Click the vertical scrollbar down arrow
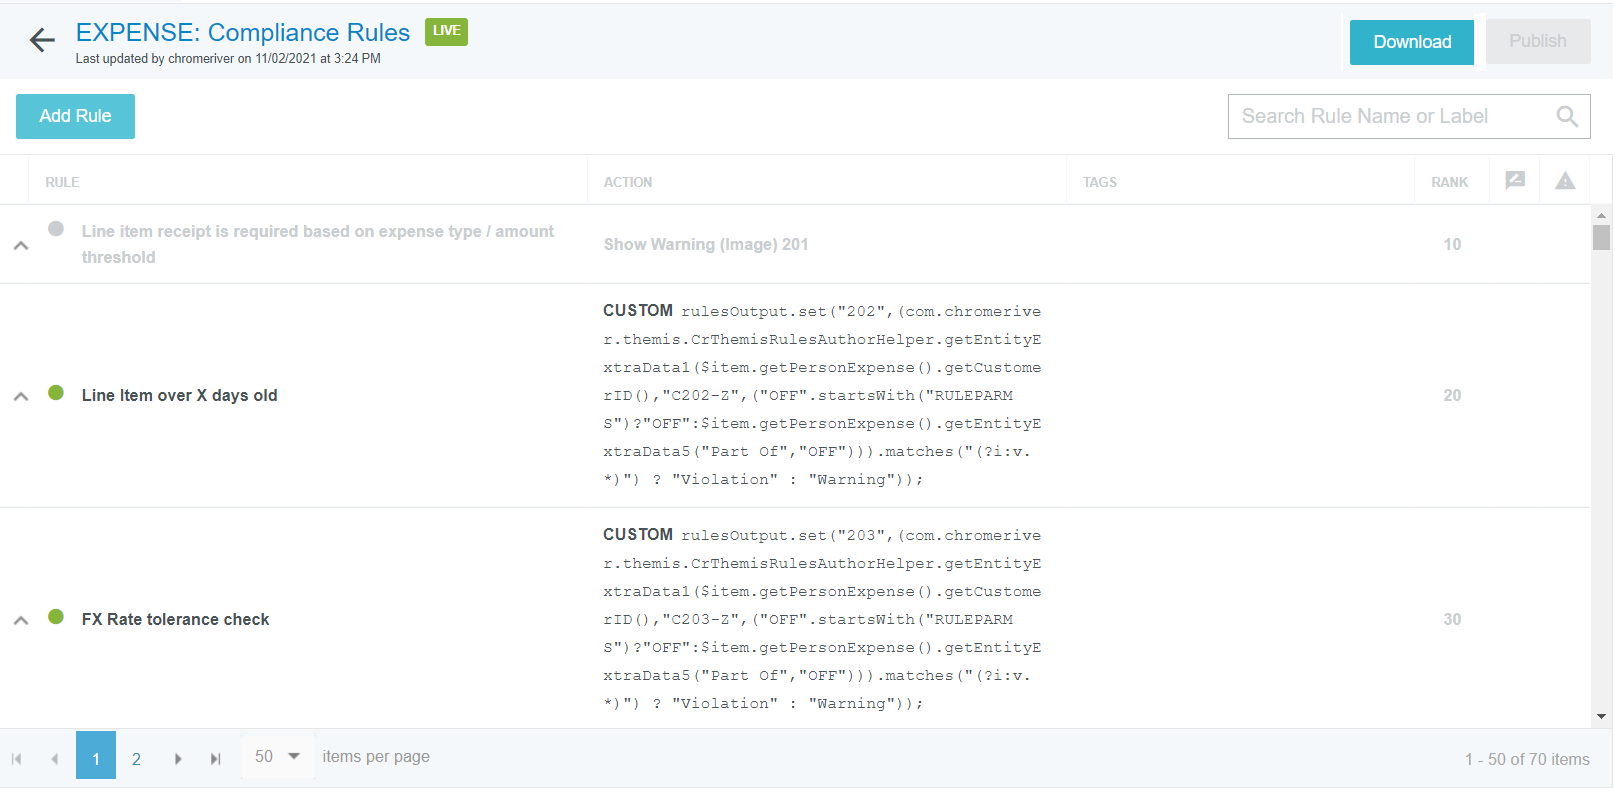 (1601, 716)
